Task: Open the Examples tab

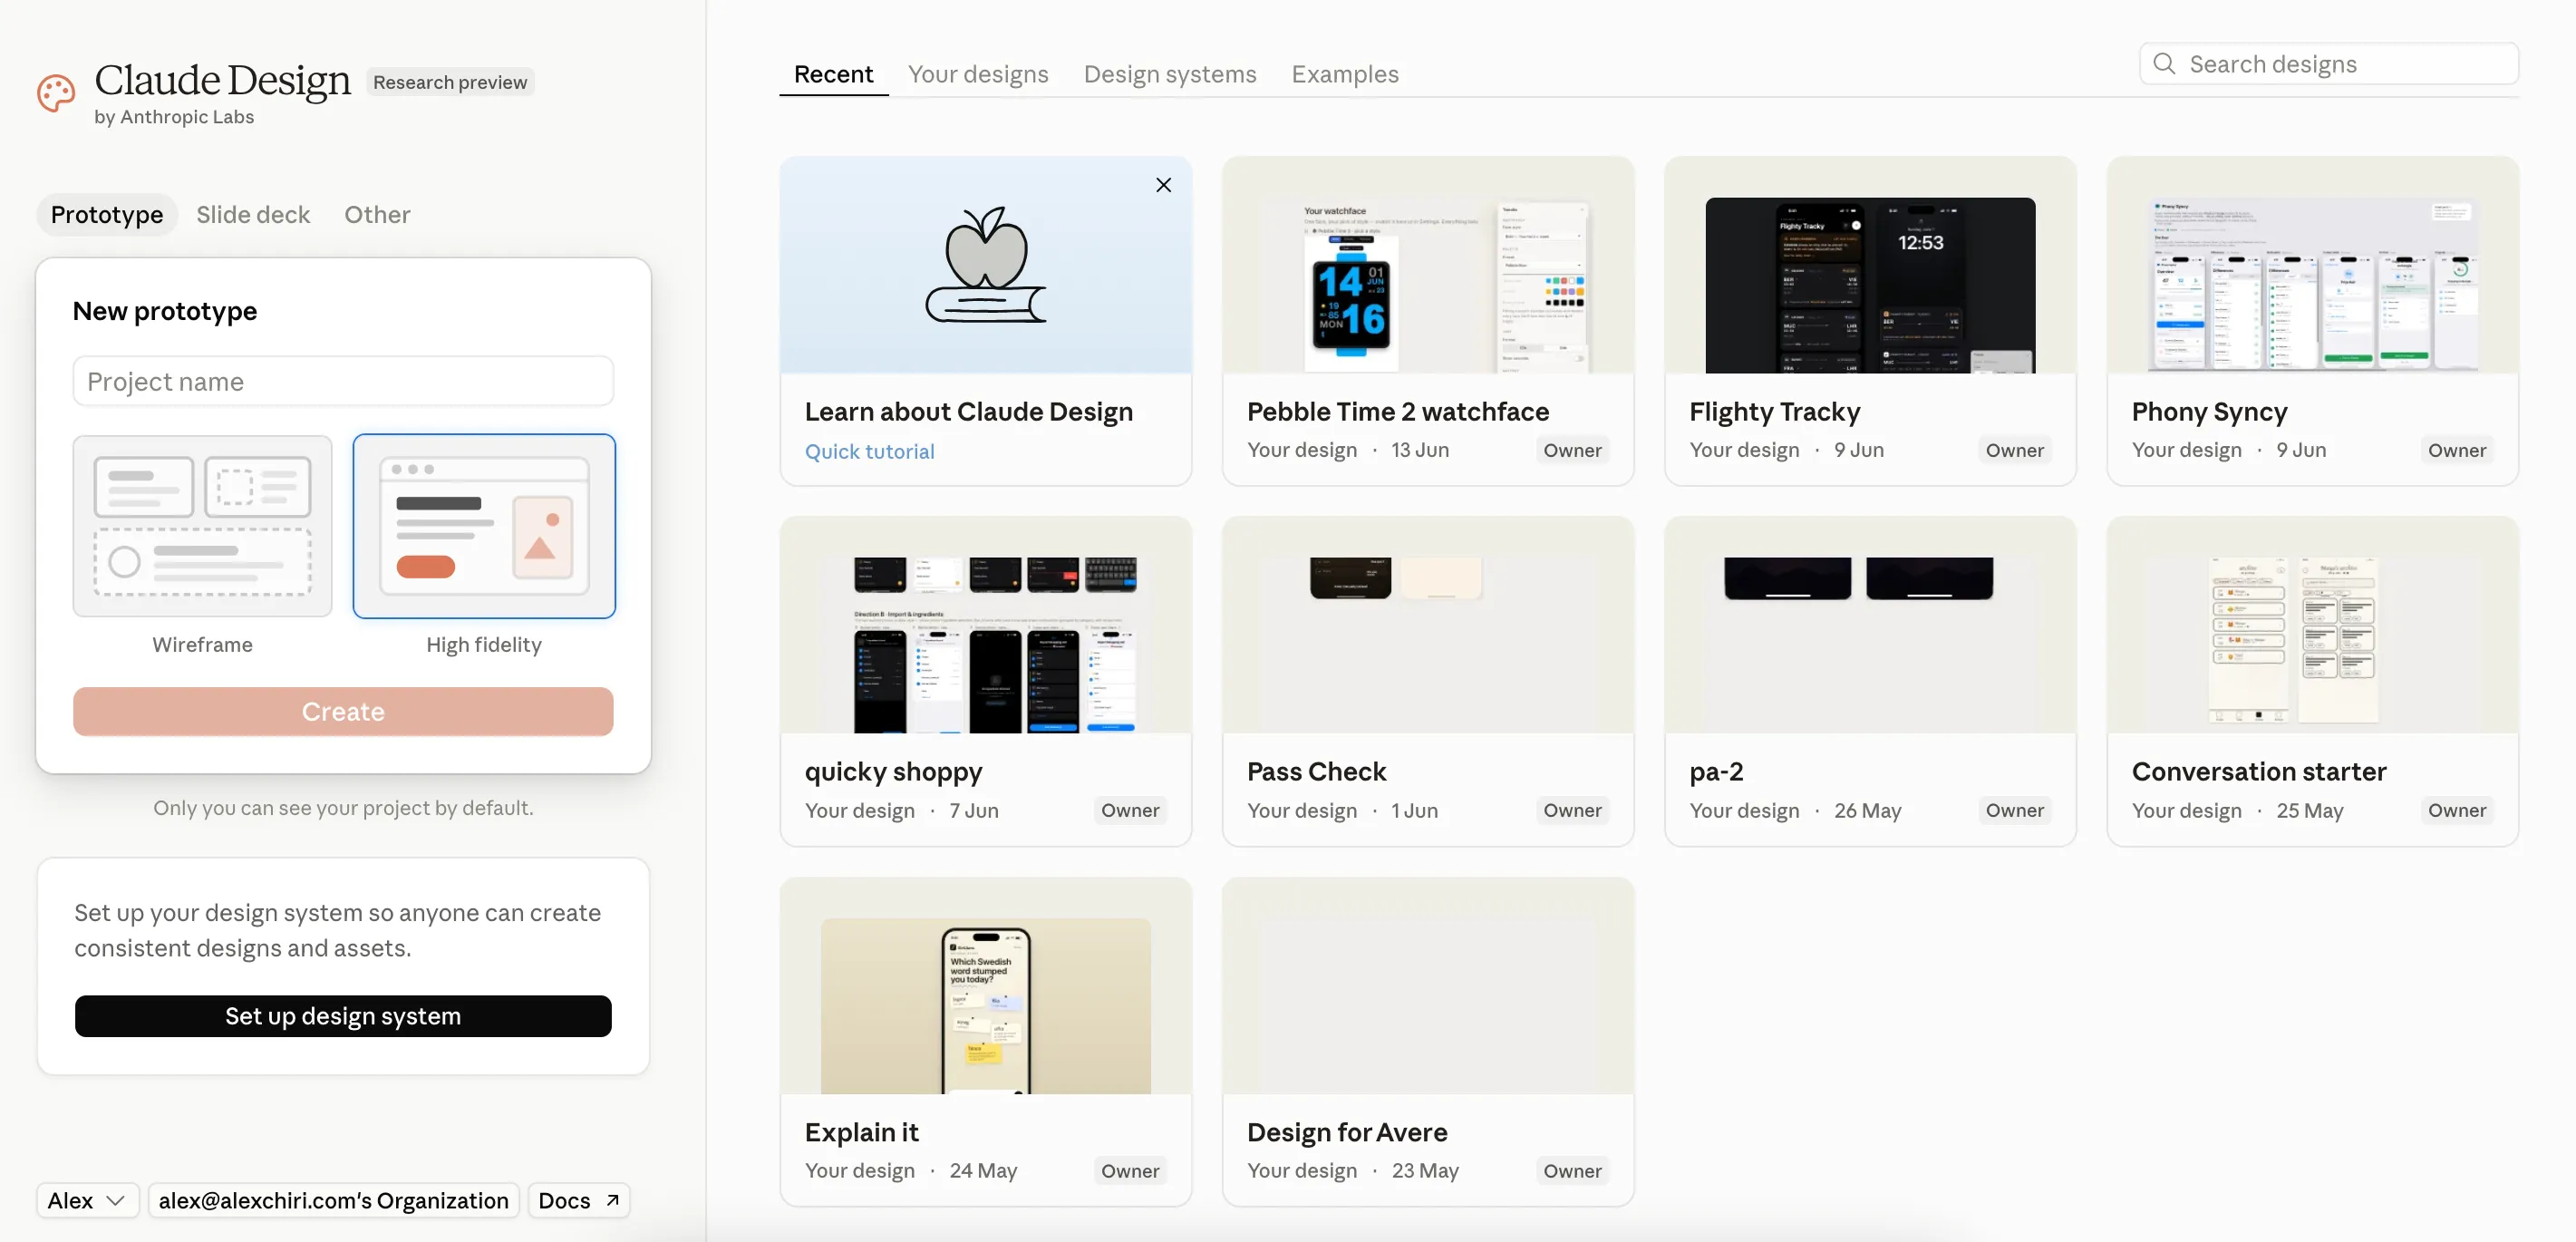Action: pos(1344,74)
